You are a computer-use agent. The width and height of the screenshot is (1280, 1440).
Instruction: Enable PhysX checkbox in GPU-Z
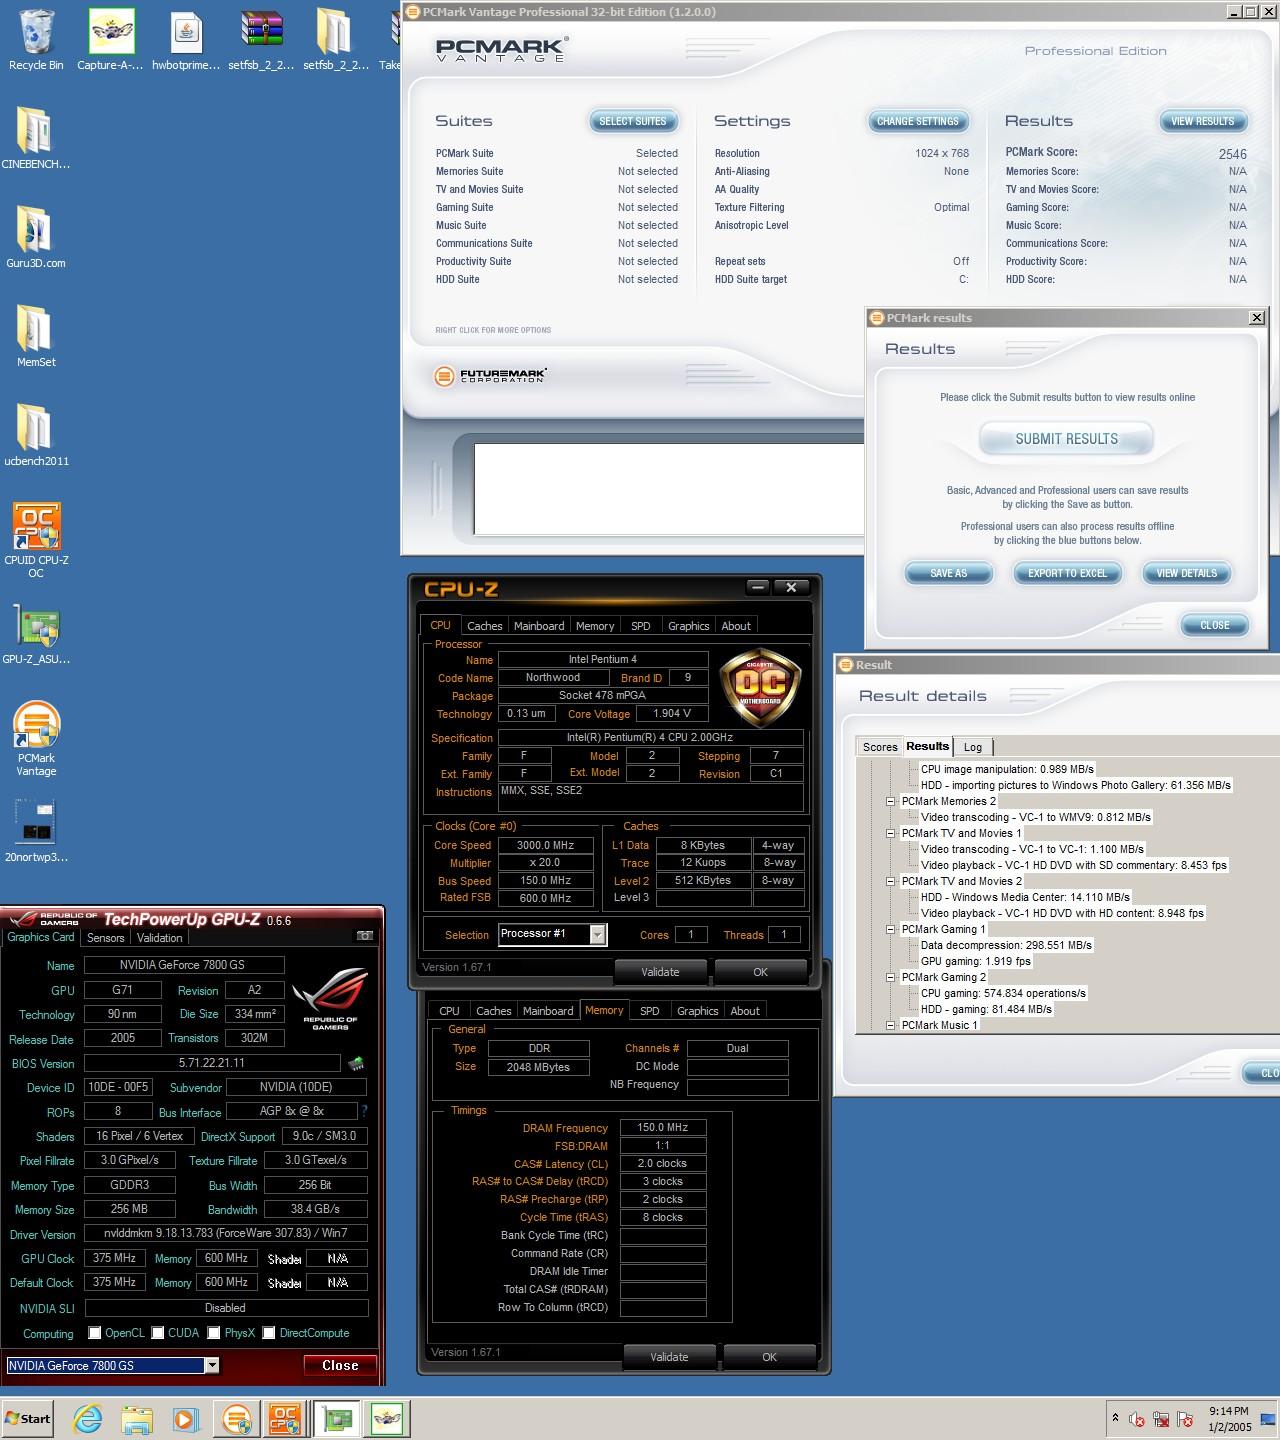click(214, 1333)
